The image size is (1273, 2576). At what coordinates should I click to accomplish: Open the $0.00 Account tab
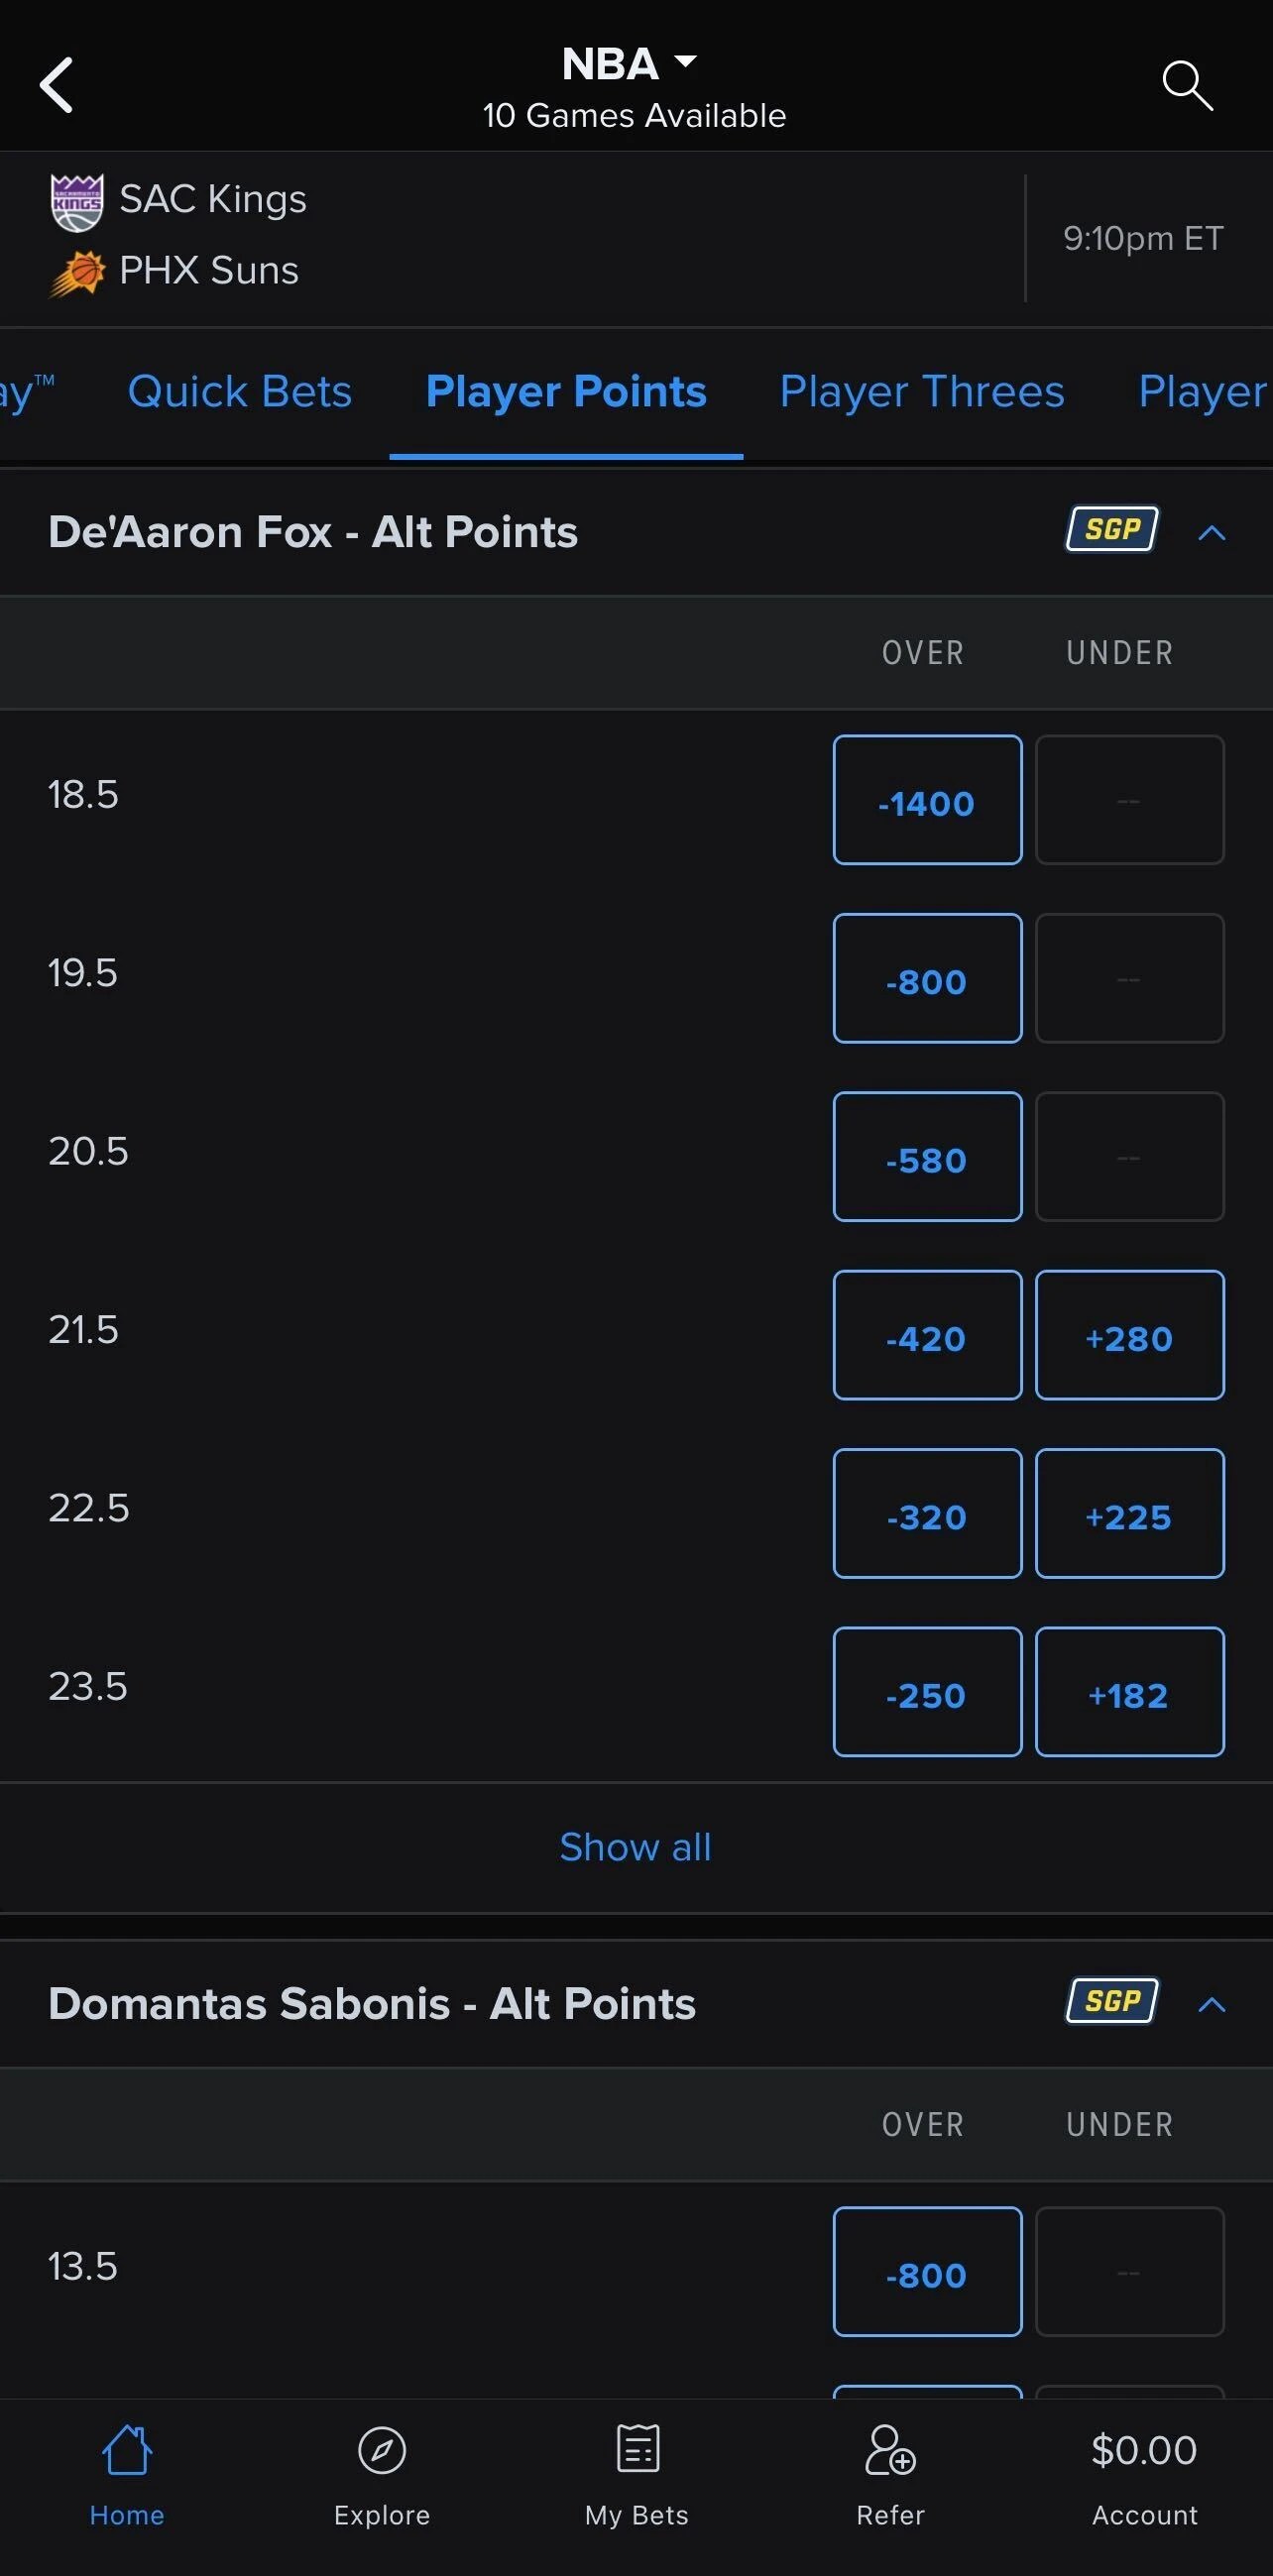[1144, 2471]
